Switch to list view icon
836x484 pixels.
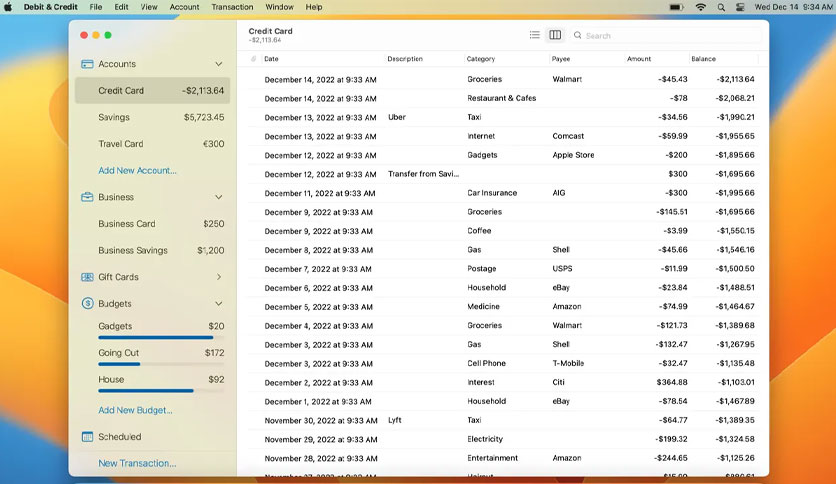[534, 35]
